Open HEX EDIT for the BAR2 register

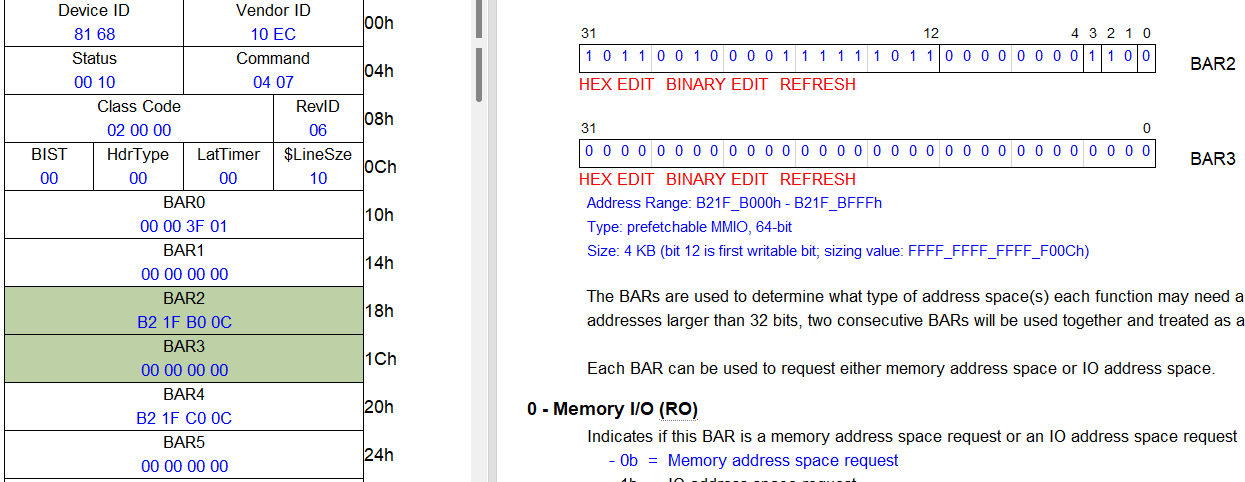pos(616,85)
